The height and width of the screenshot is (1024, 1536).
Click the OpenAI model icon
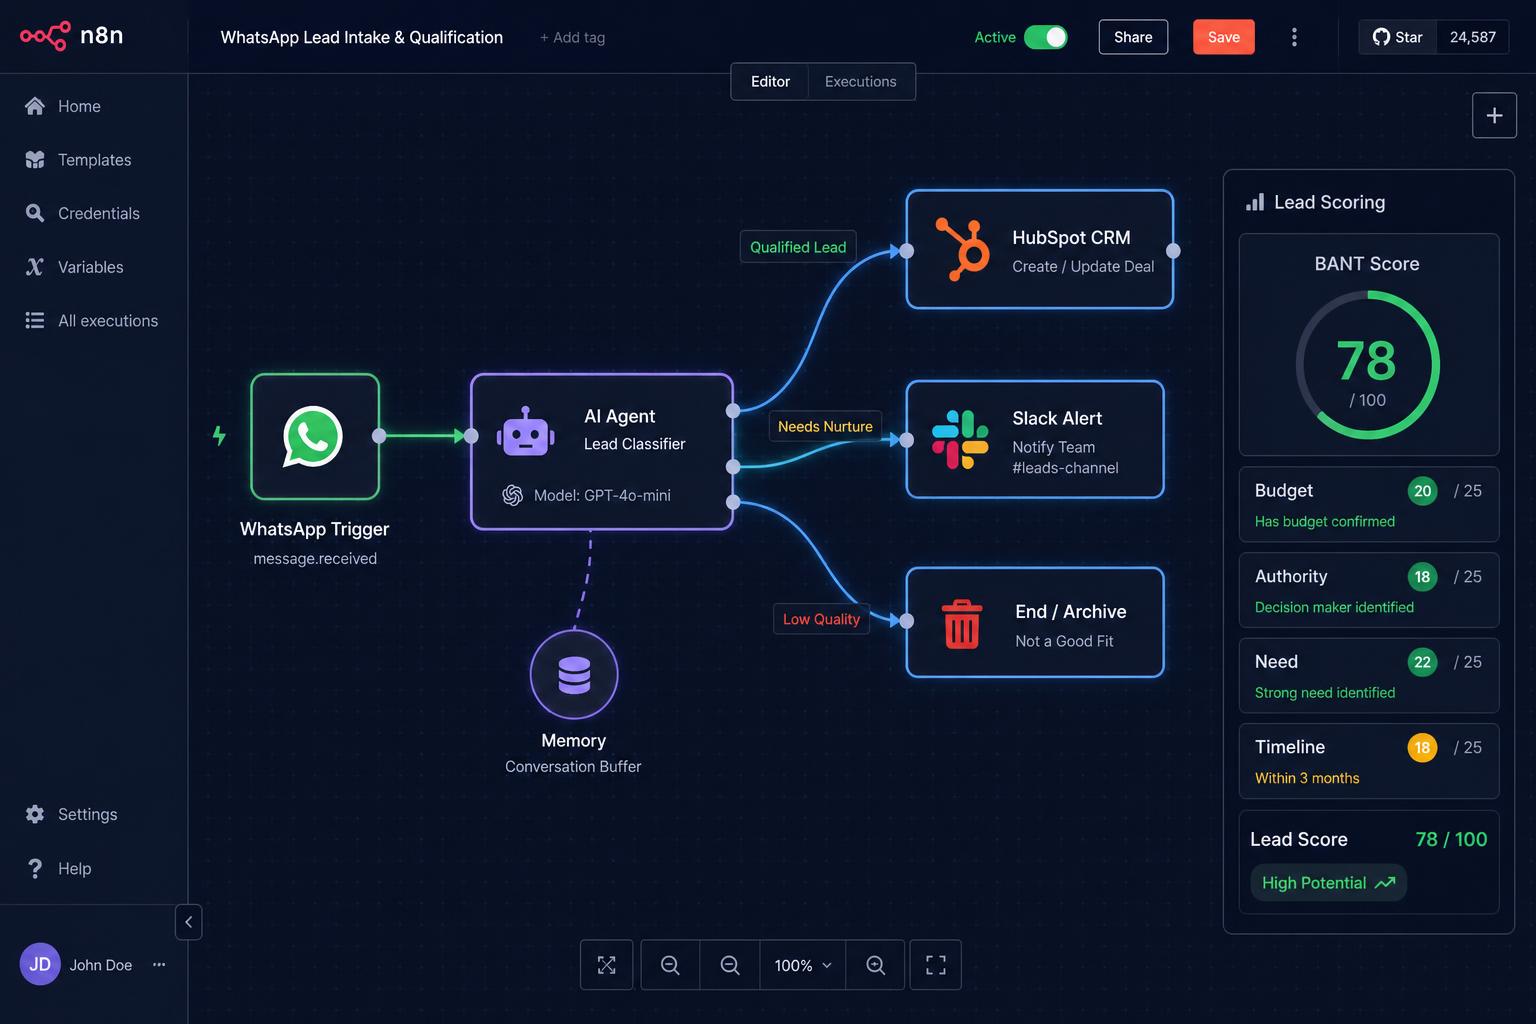coord(512,495)
